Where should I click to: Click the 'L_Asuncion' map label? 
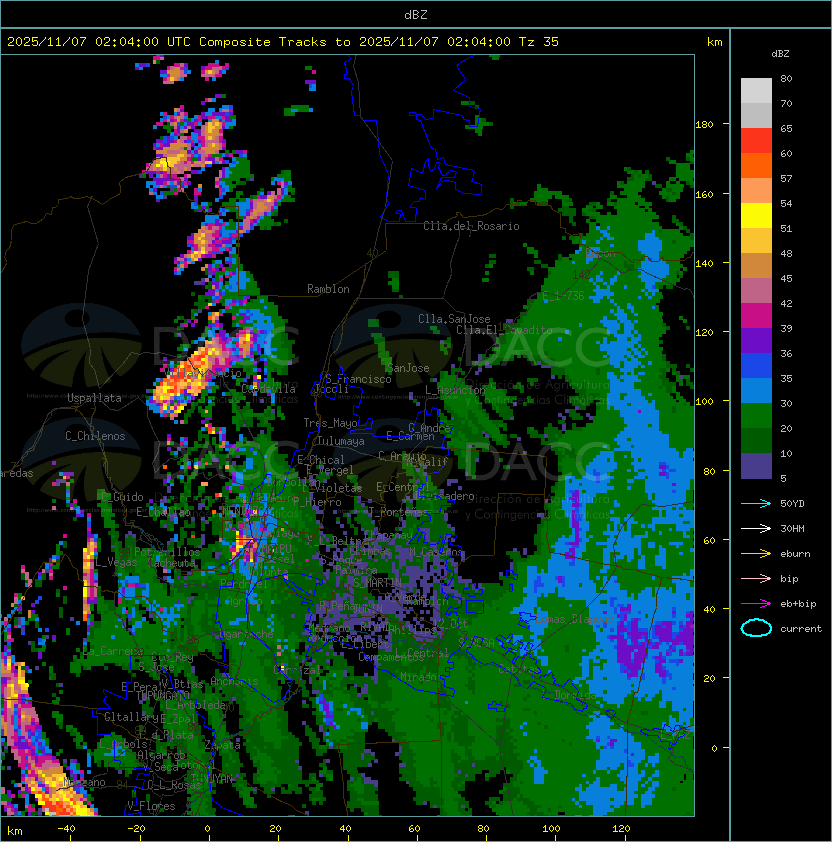click(455, 390)
